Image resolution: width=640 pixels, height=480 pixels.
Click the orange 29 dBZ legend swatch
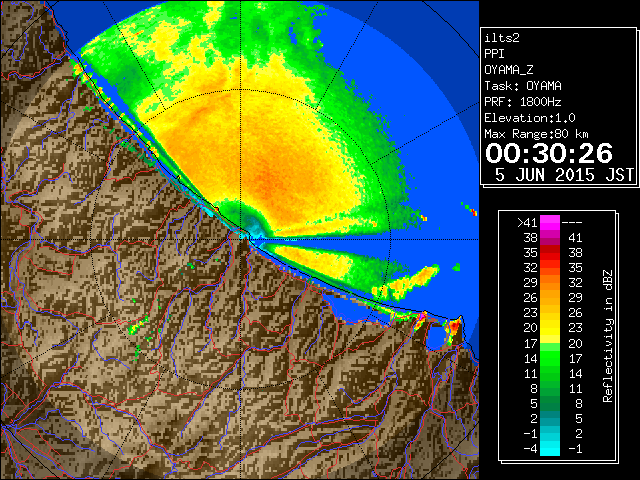(550, 282)
